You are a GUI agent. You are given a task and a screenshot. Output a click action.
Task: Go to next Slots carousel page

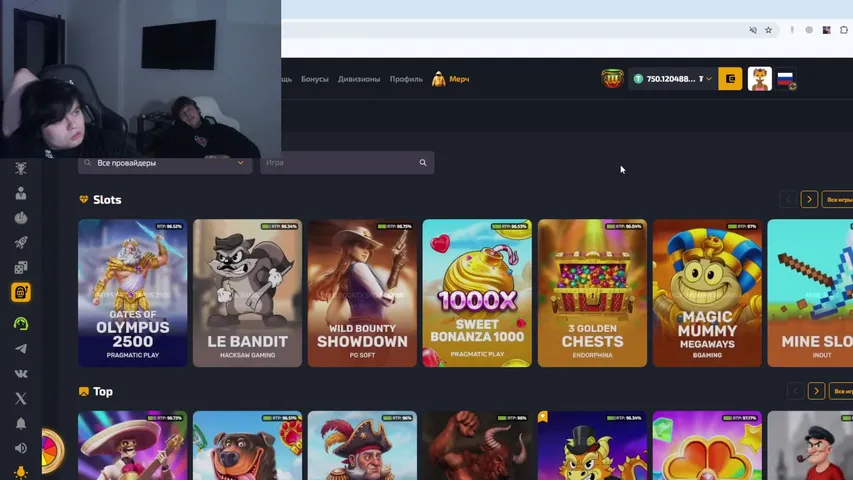tap(809, 200)
